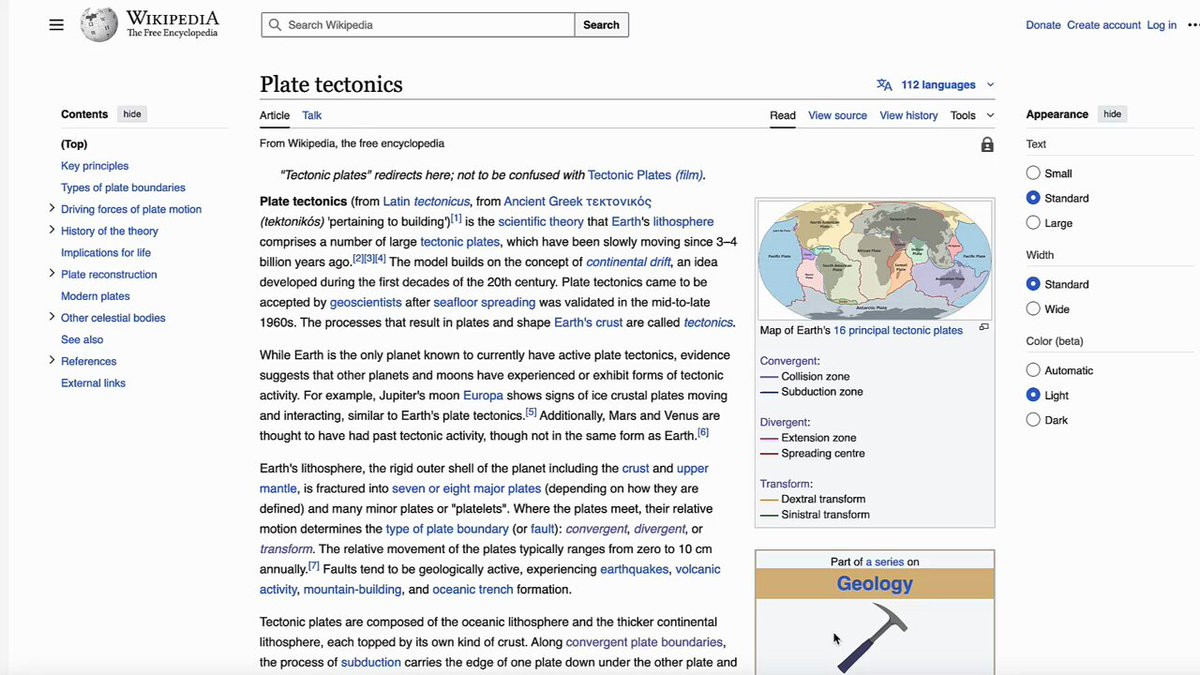Go to Implications for life section
Screen dimensions: 1200x675
tap(106, 253)
